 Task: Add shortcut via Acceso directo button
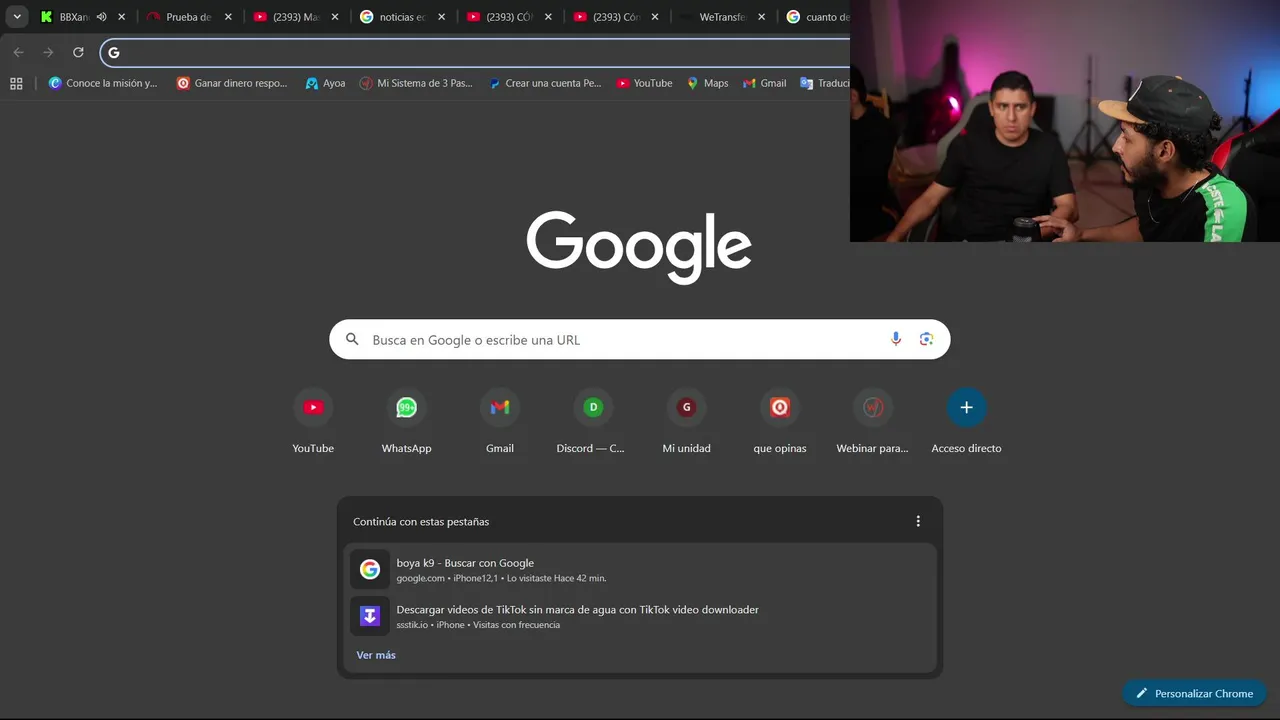point(966,421)
